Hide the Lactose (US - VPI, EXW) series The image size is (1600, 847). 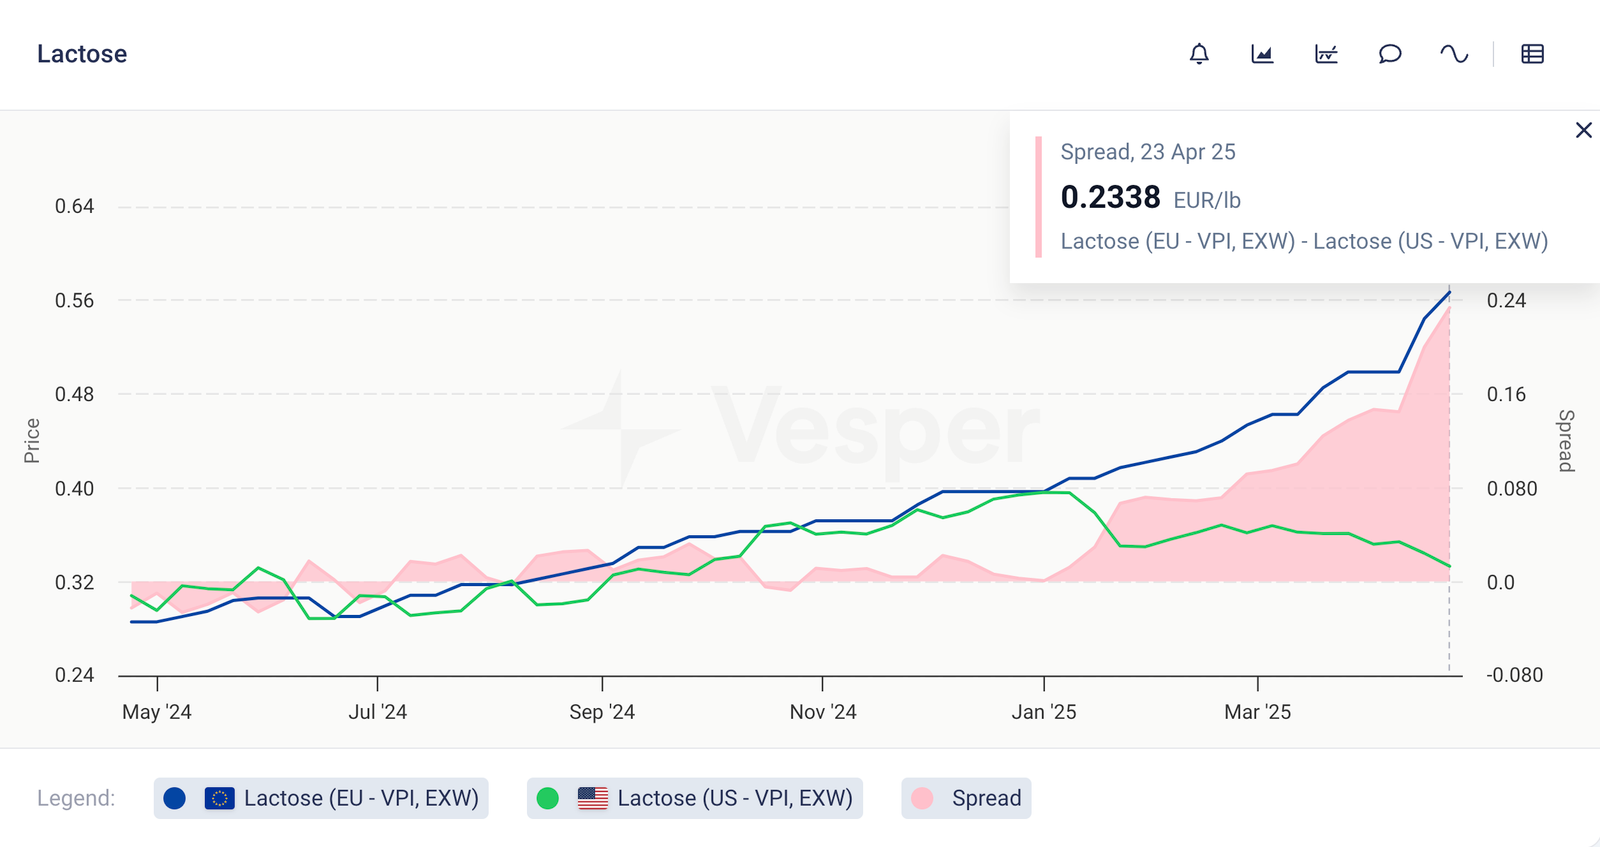(734, 798)
